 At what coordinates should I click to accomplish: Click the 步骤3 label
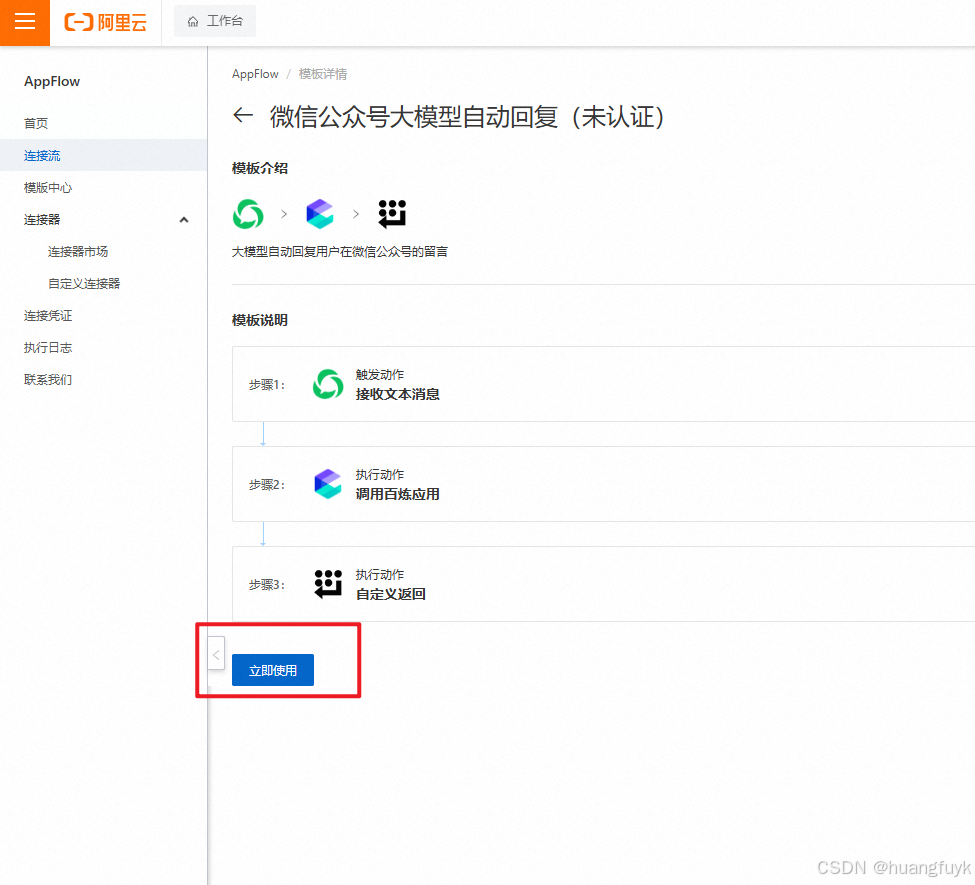(267, 585)
